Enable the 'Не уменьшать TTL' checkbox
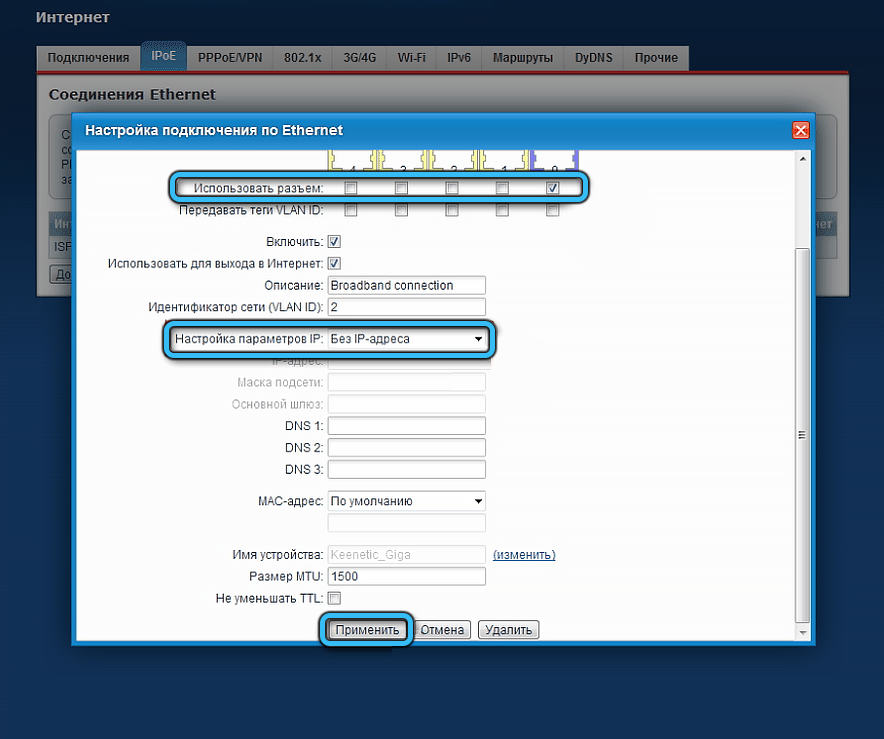The height and width of the screenshot is (739, 884). (334, 598)
